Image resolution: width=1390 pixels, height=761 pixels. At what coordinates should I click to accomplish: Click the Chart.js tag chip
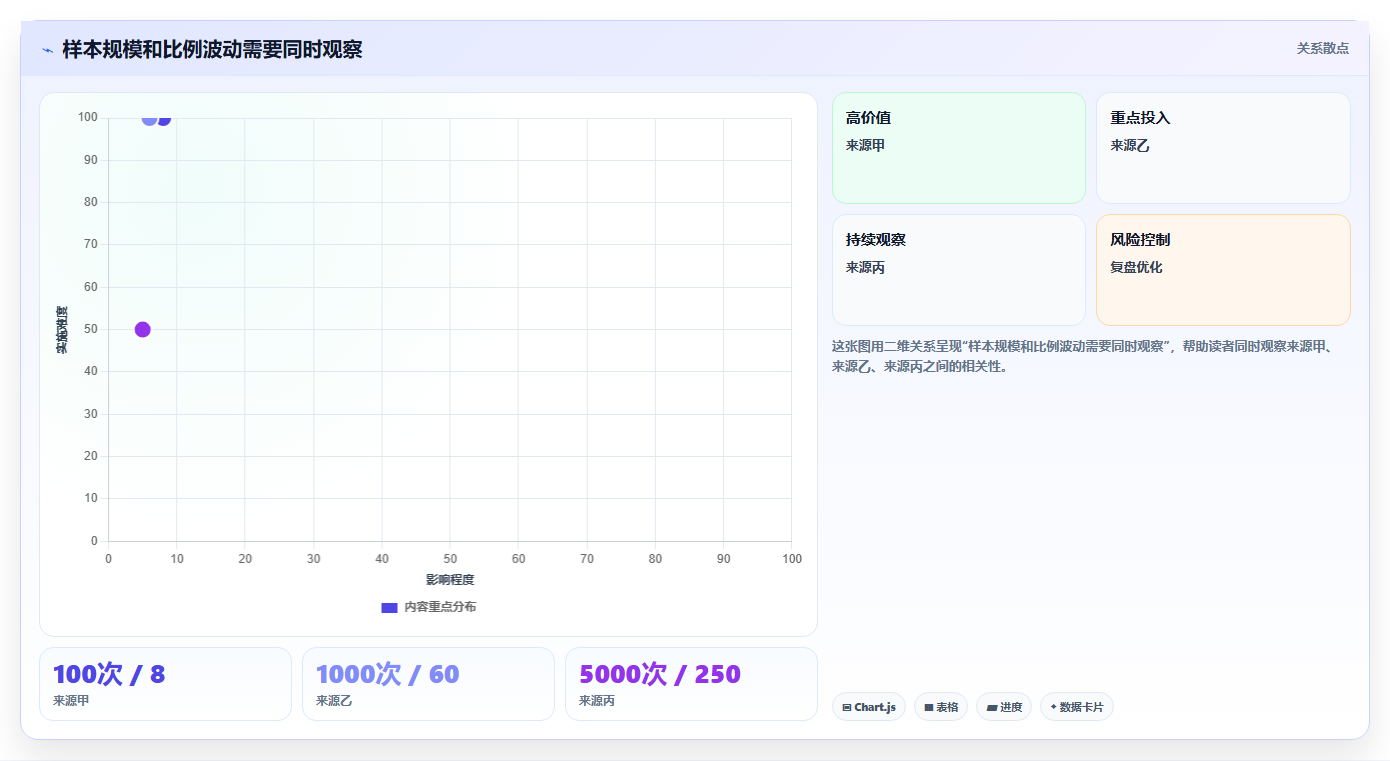pos(869,707)
